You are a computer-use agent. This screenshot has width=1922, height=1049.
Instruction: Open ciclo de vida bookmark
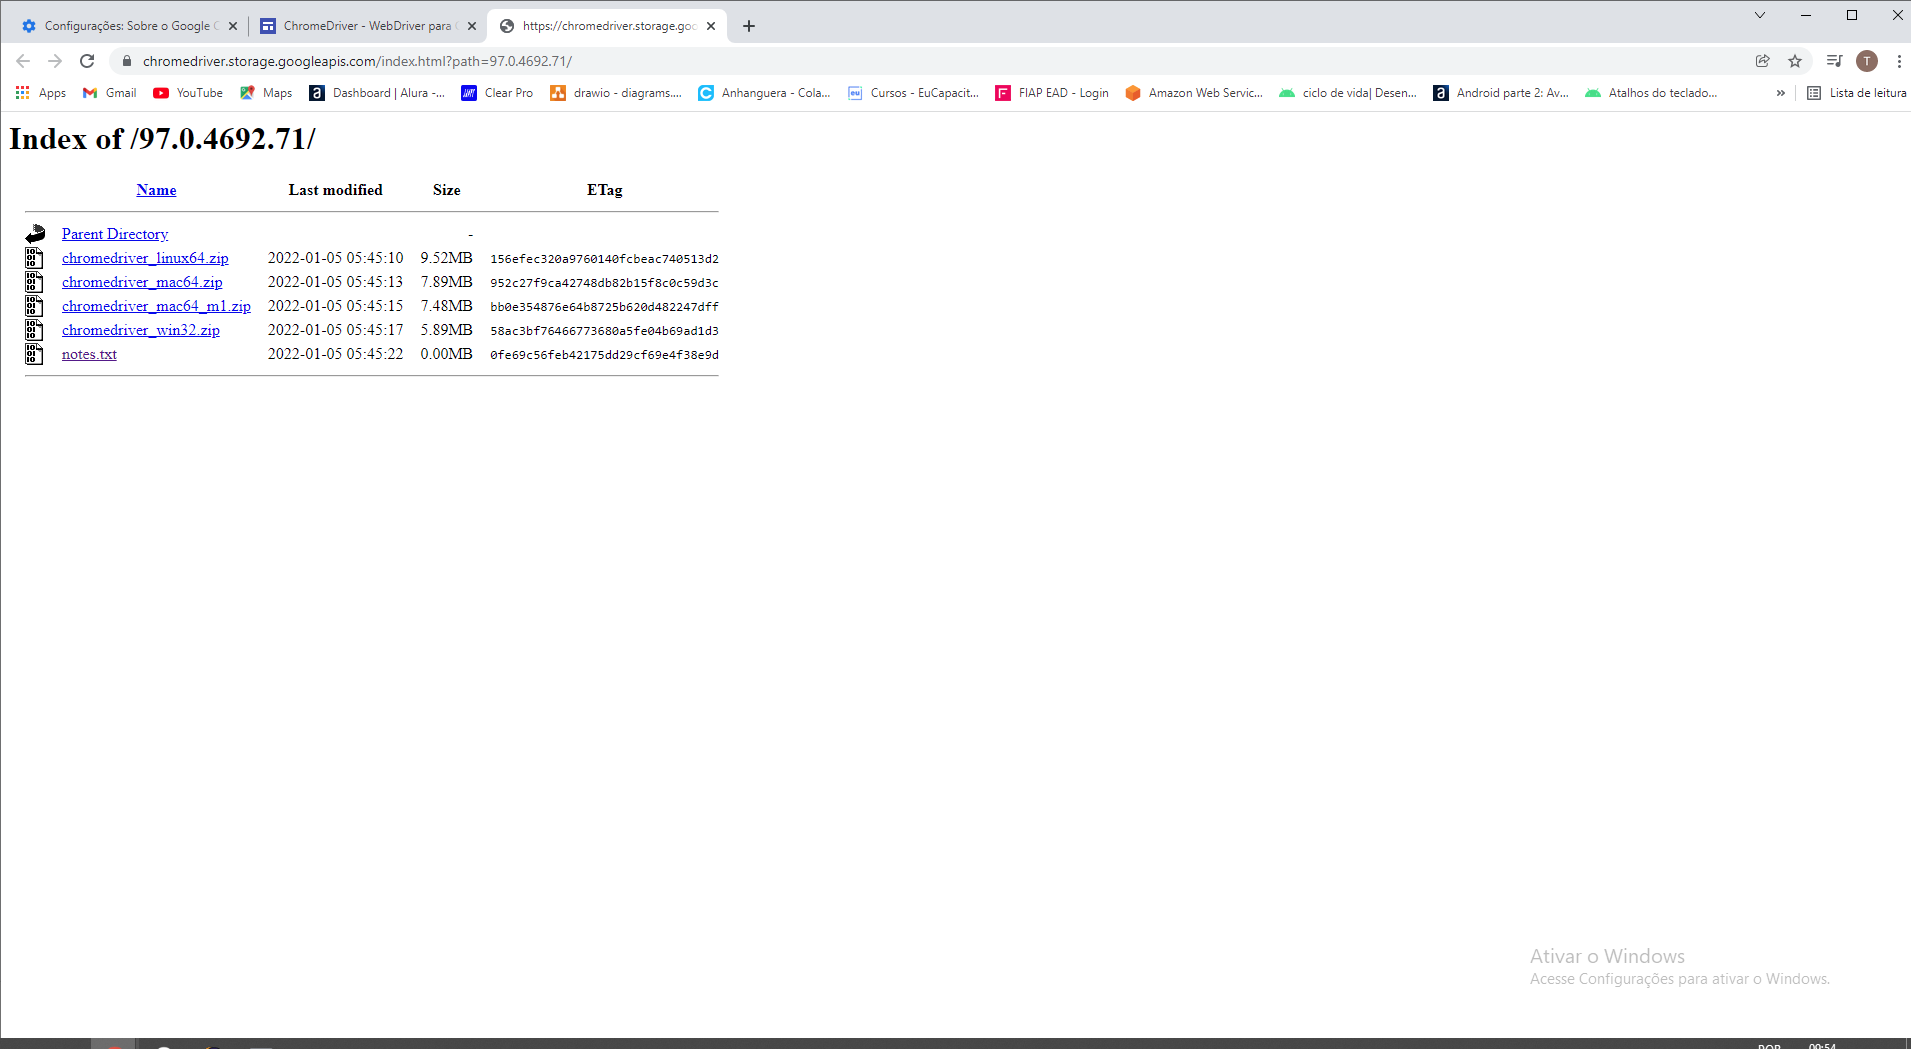coord(1348,93)
